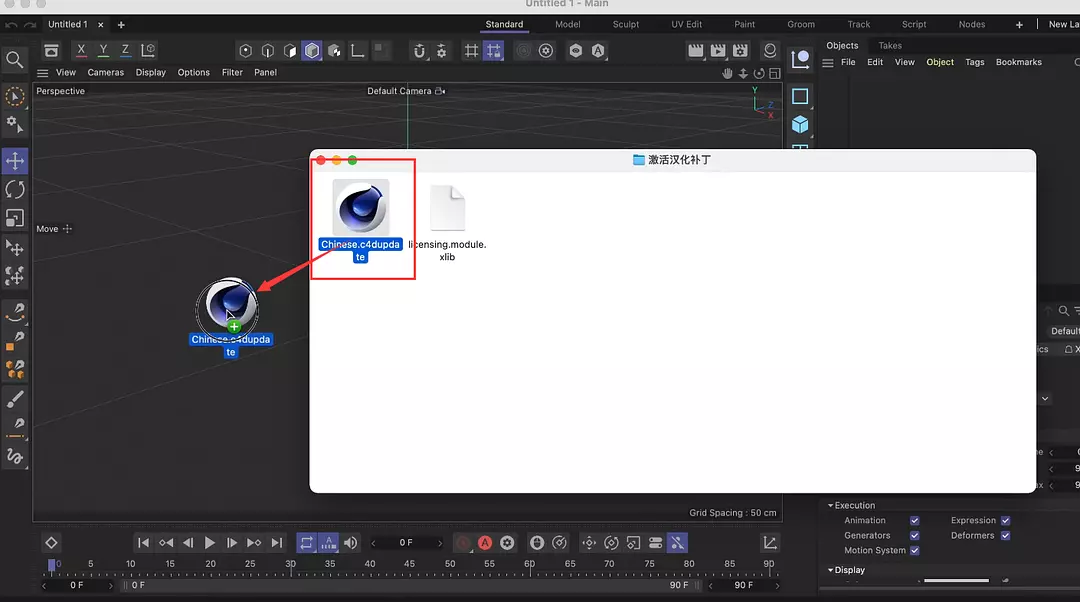Uncheck the Motion System checkbox
1080x602 pixels.
click(915, 551)
